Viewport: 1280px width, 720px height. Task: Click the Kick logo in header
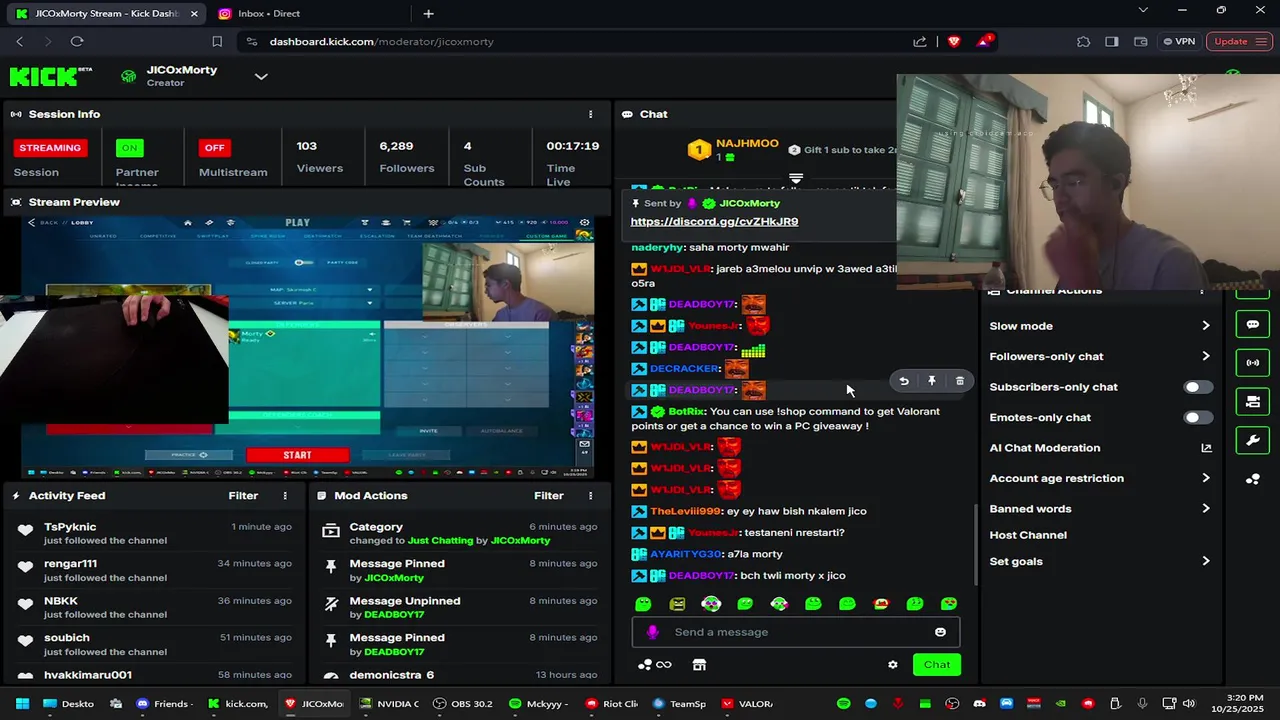[x=50, y=77]
